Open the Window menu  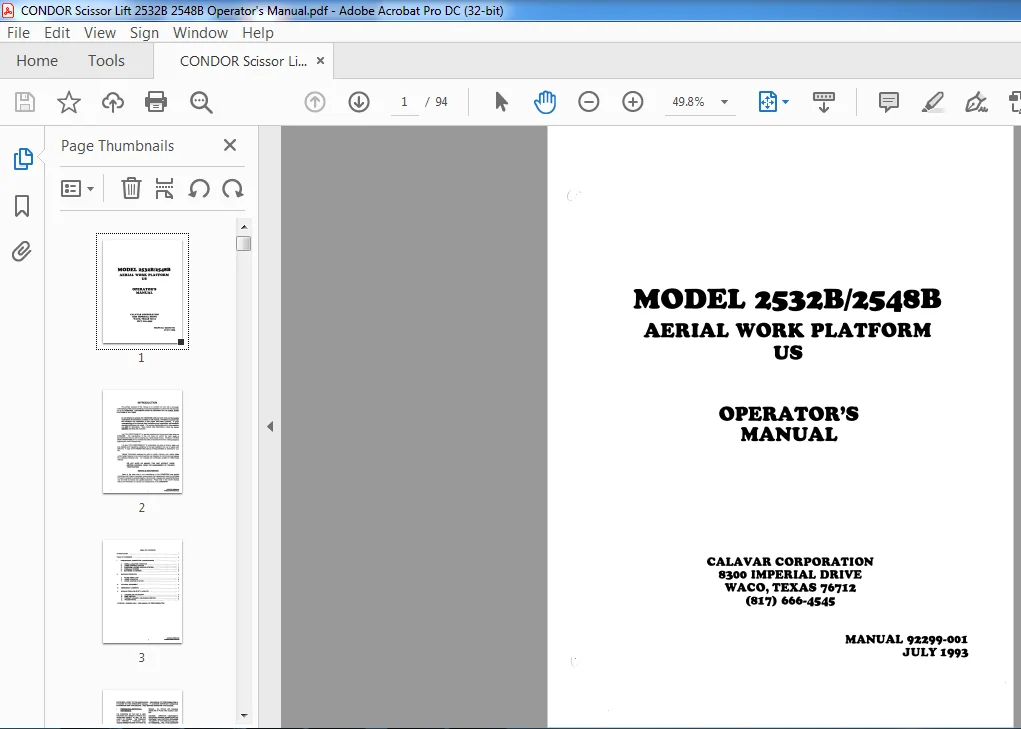click(201, 33)
